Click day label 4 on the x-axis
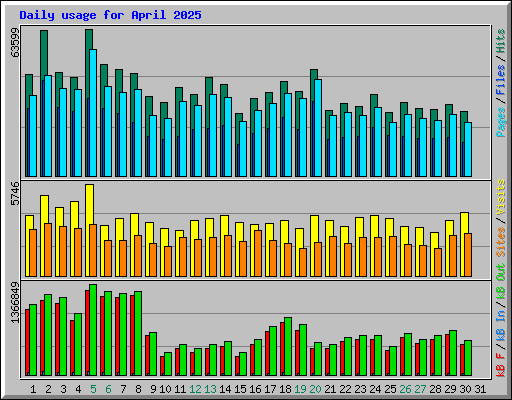Viewport: 512px width, 400px height. click(x=78, y=389)
